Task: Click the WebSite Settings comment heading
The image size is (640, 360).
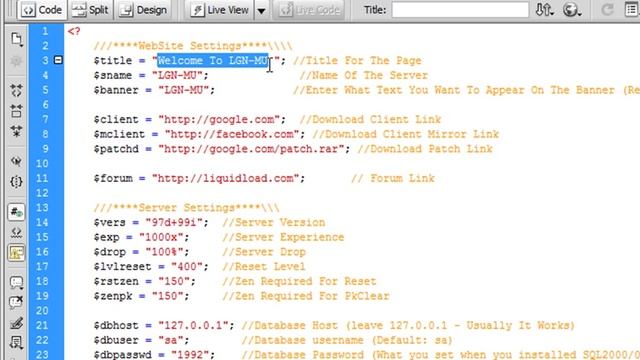Action: pyautogui.click(x=193, y=46)
